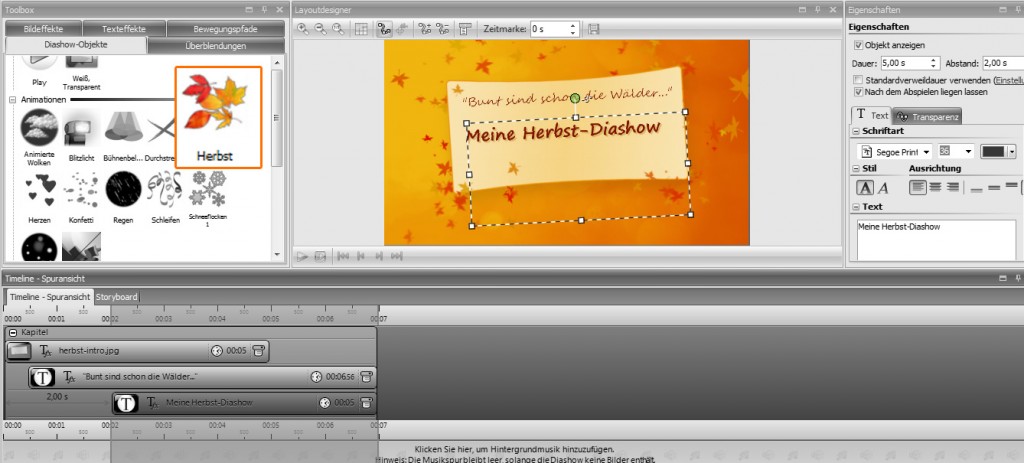
Task: Select left text alignment icon
Action: point(917,187)
